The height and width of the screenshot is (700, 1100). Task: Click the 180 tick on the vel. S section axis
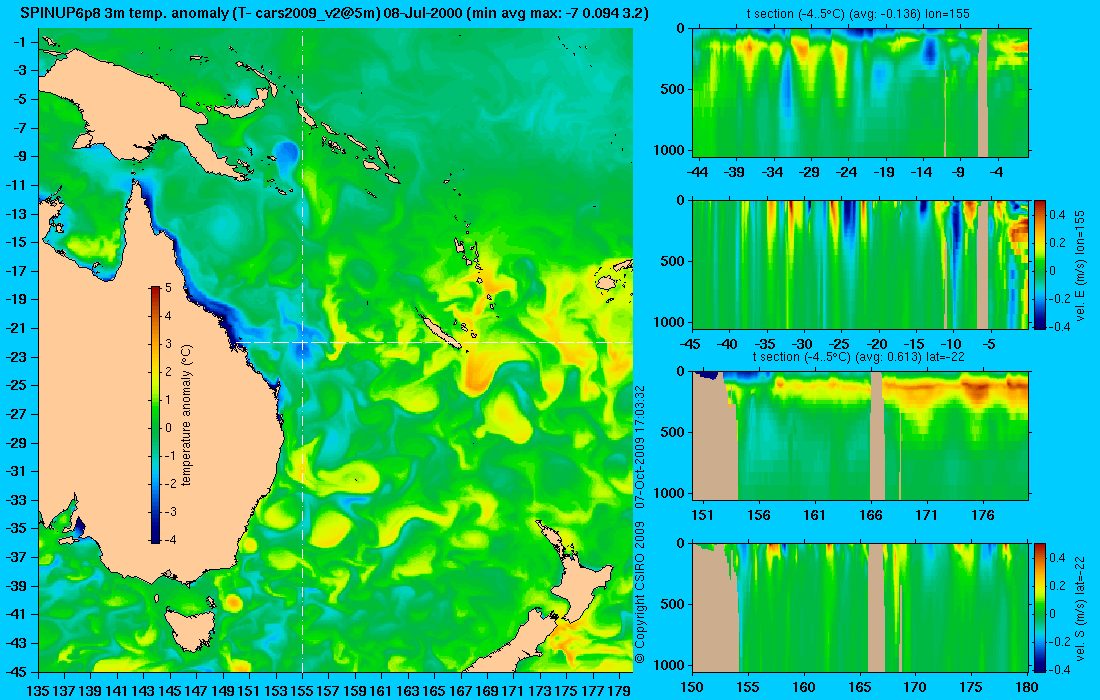pyautogui.click(x=1027, y=687)
